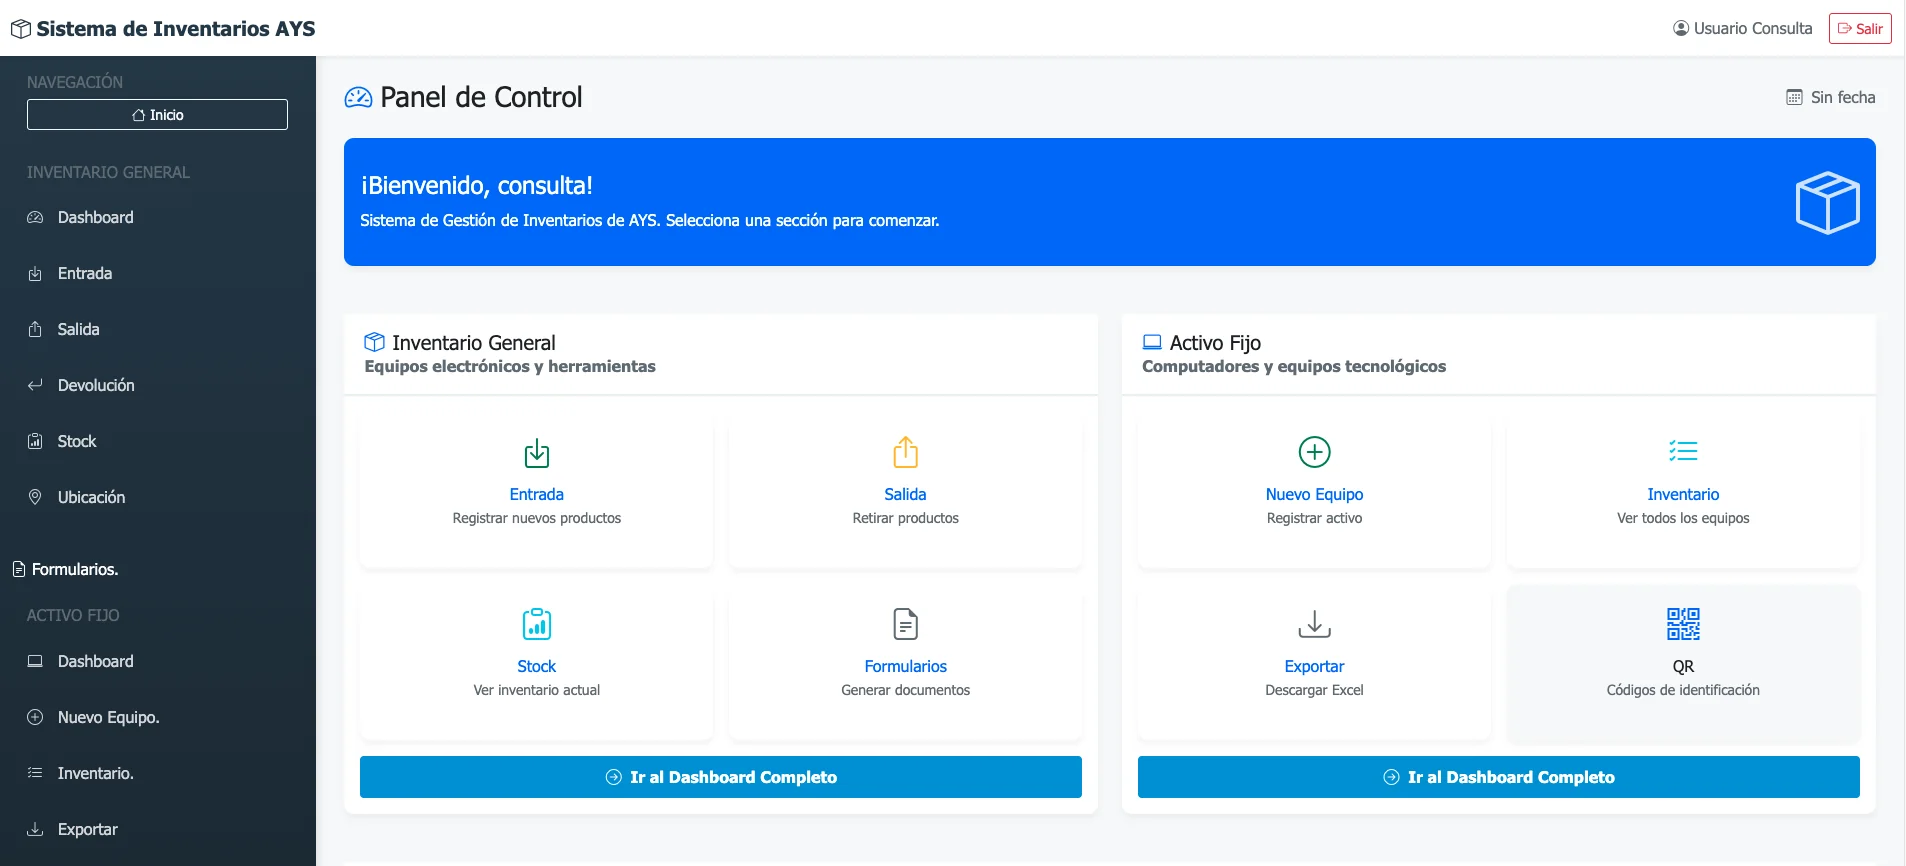Click the Salida icon in the sidebar
The width and height of the screenshot is (1906, 866).
pyautogui.click(x=35, y=329)
